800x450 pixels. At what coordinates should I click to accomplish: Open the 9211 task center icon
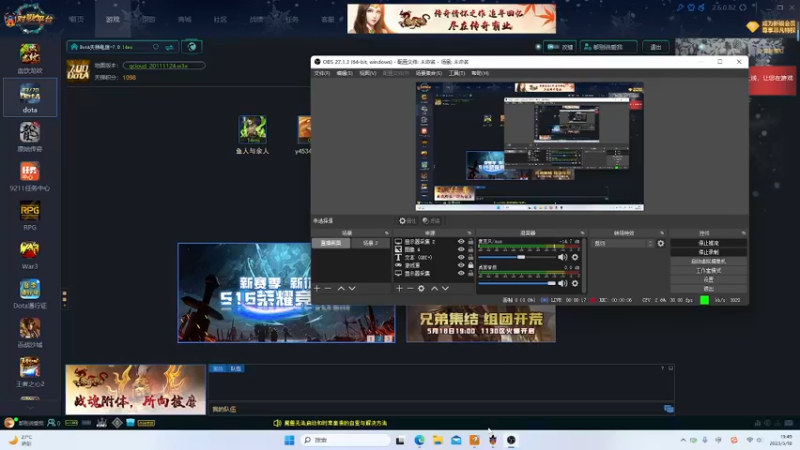click(30, 176)
